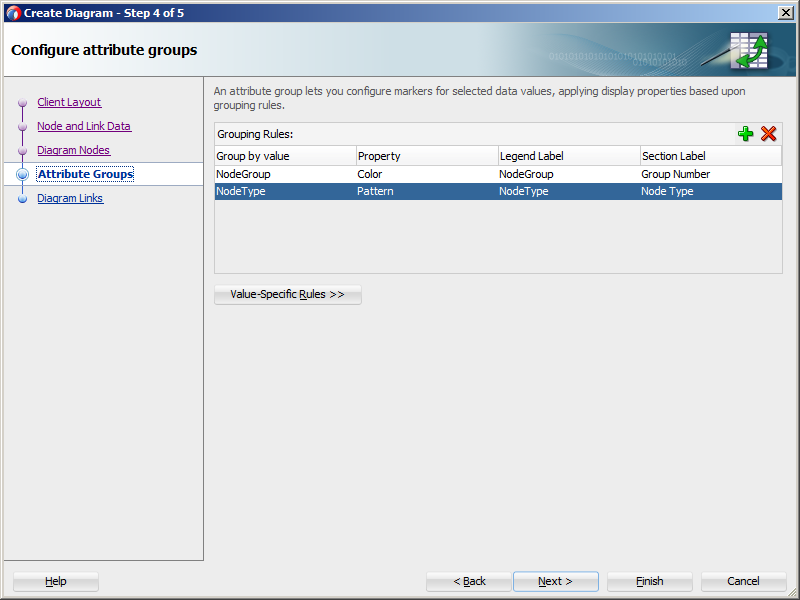Select the Node Type section label cell
The height and width of the screenshot is (600, 800).
click(x=711, y=191)
